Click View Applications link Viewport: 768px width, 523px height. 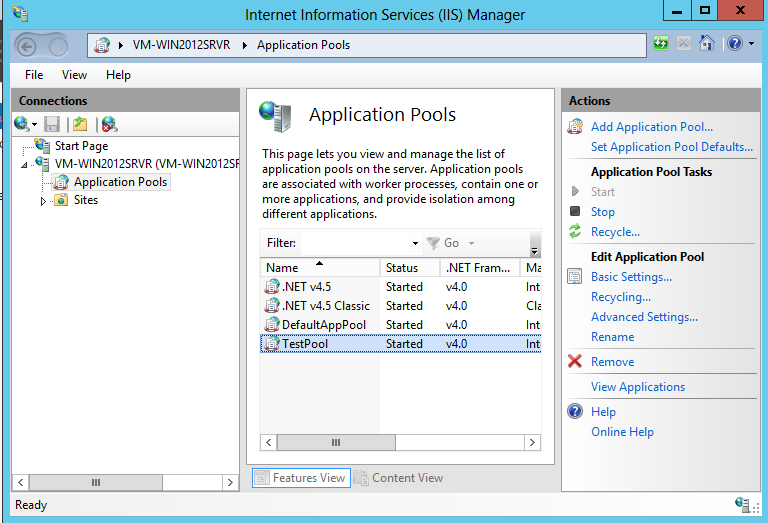[638, 387]
